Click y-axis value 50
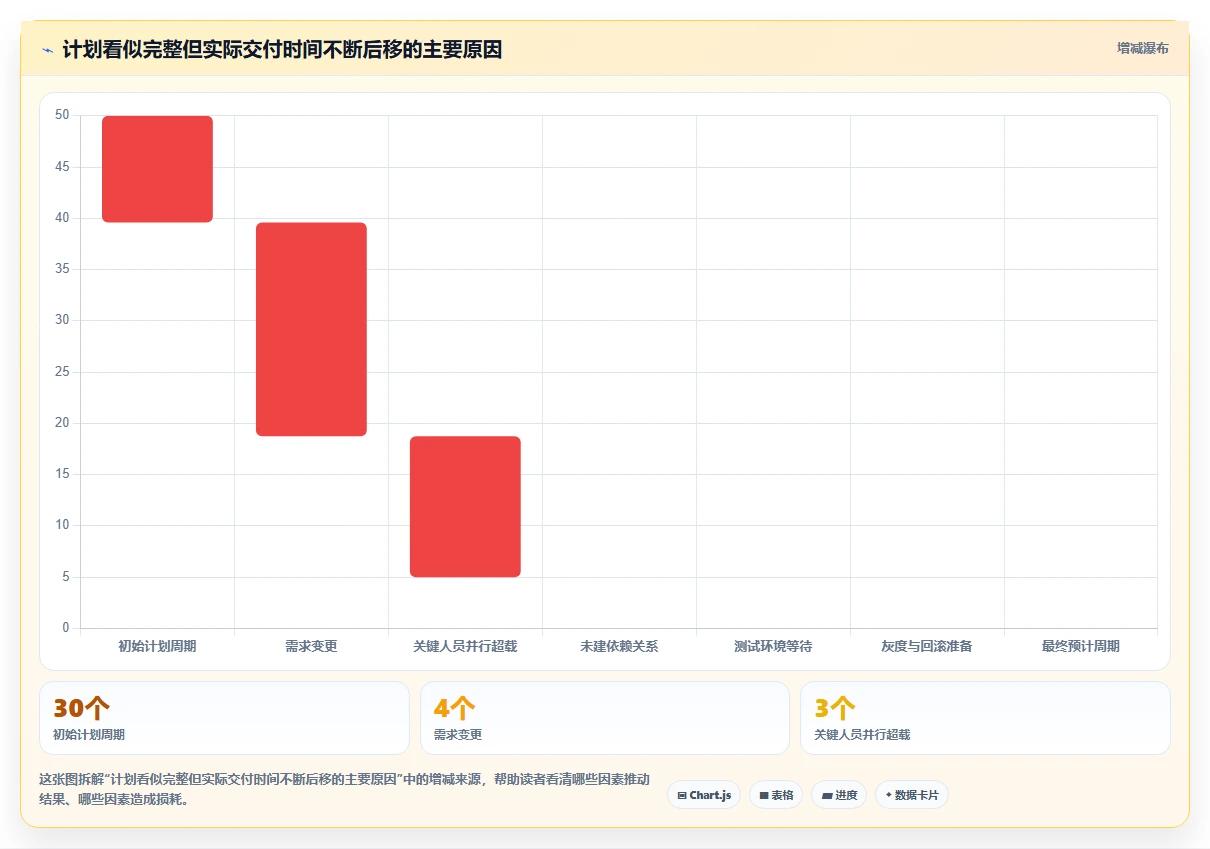 click(62, 115)
